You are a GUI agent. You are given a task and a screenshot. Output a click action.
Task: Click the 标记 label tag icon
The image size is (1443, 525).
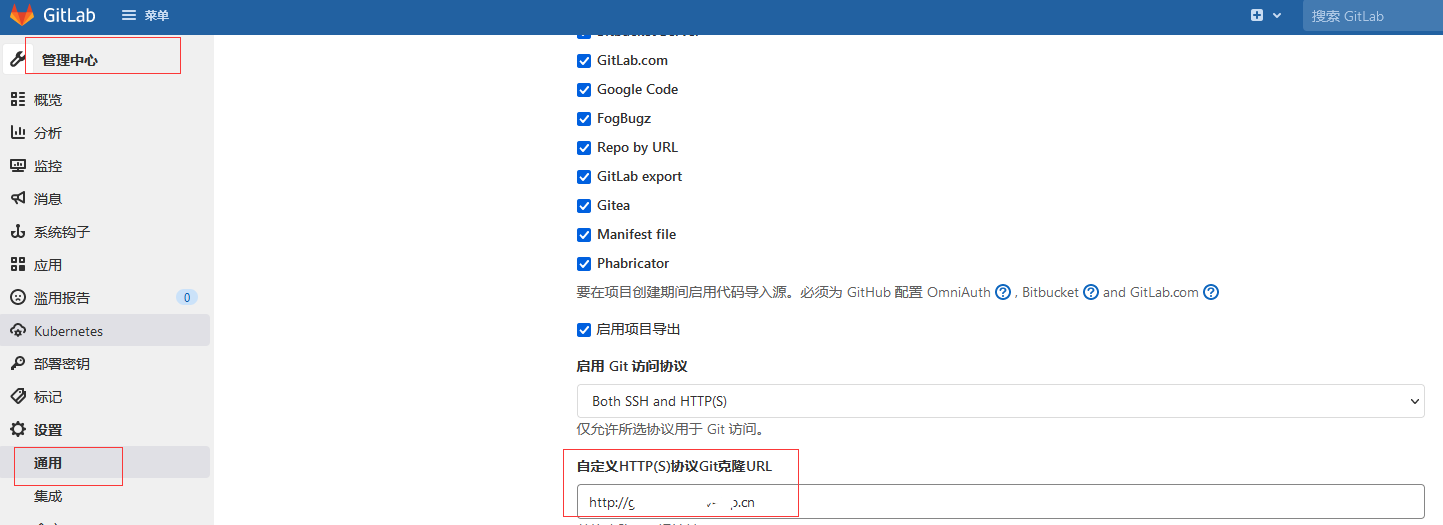[18, 396]
